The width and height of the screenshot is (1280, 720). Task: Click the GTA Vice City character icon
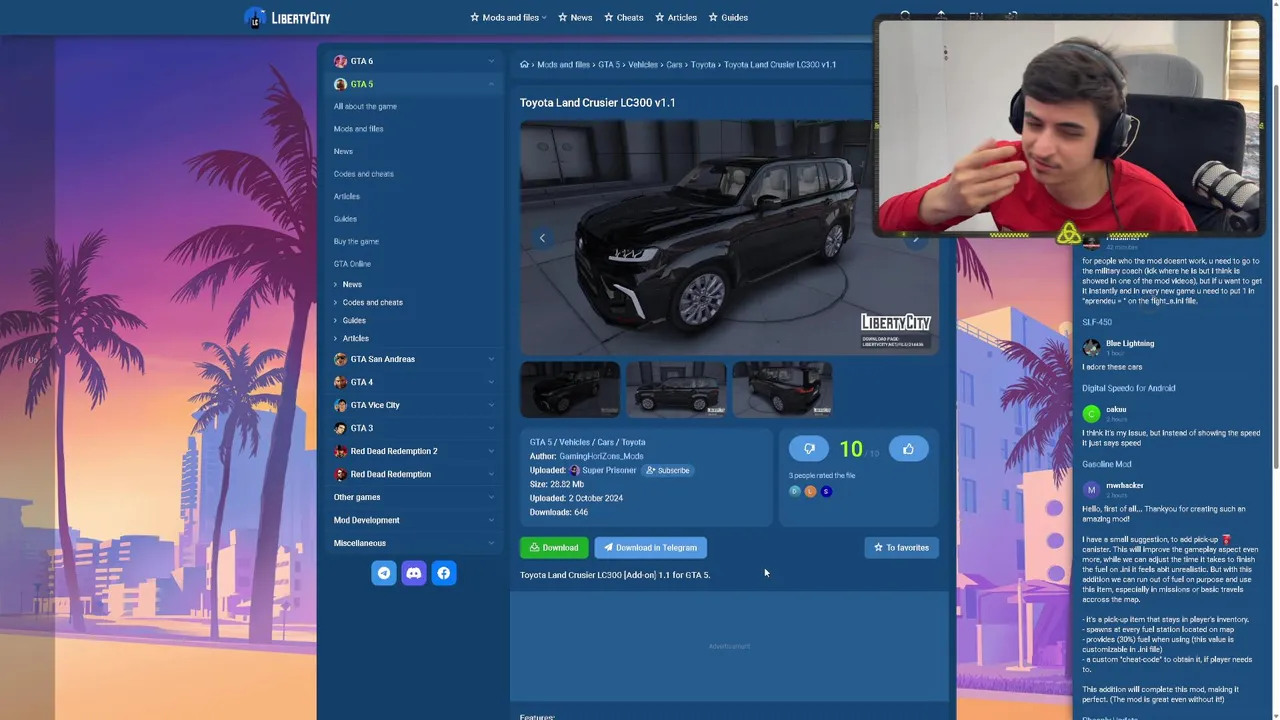coord(340,405)
